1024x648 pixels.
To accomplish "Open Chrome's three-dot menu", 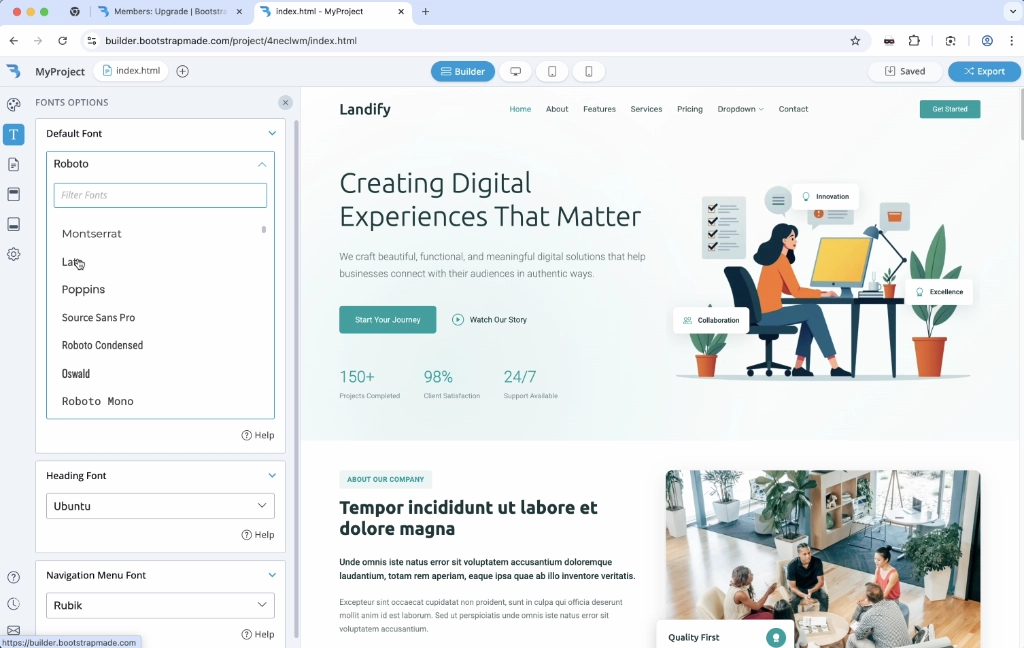I will pyautogui.click(x=1012, y=40).
